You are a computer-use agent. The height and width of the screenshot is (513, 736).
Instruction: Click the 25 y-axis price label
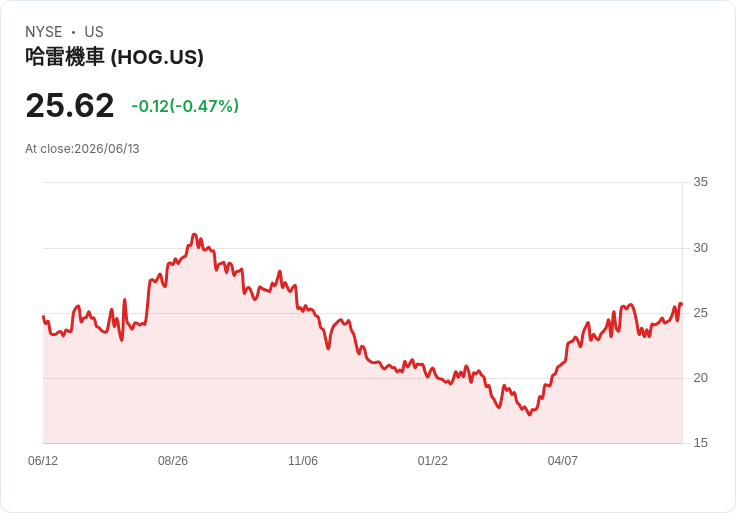700,313
